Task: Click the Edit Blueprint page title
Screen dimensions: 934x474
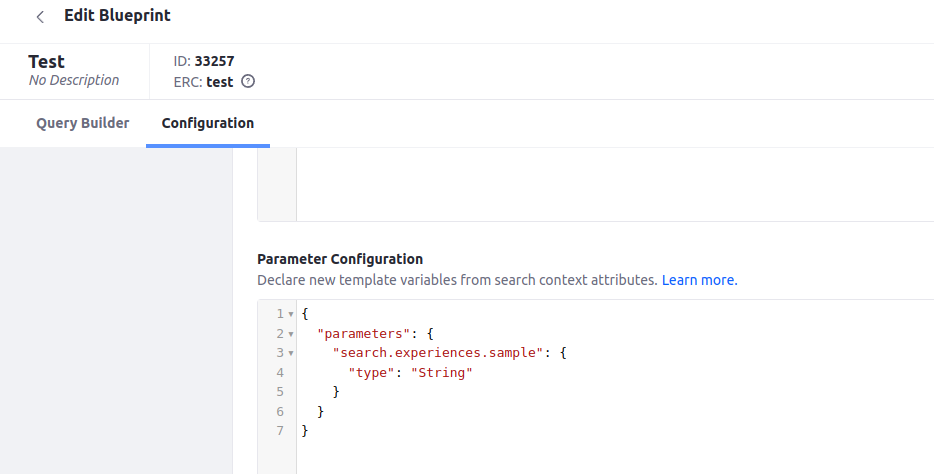Action: point(117,15)
